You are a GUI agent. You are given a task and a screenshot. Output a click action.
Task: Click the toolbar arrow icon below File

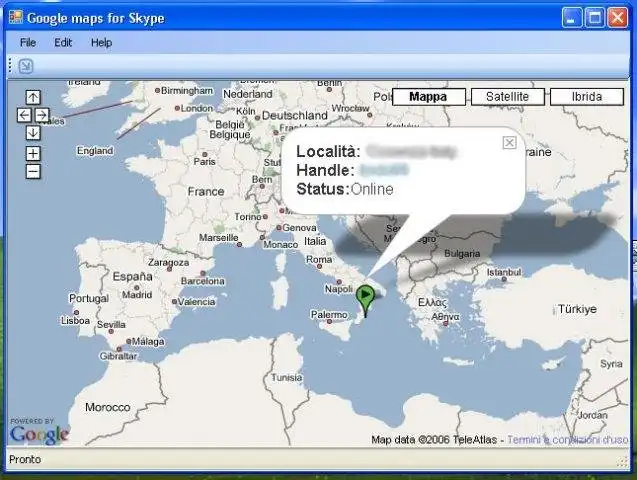pyautogui.click(x=26, y=66)
